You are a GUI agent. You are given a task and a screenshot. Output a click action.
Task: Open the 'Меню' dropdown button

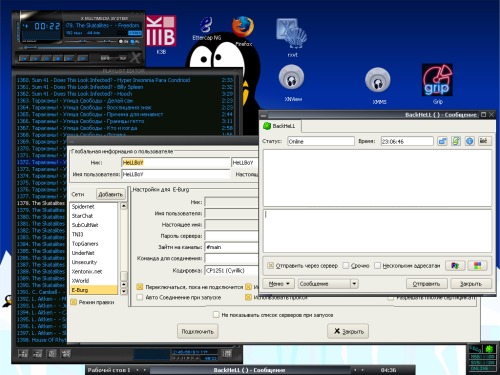point(279,284)
